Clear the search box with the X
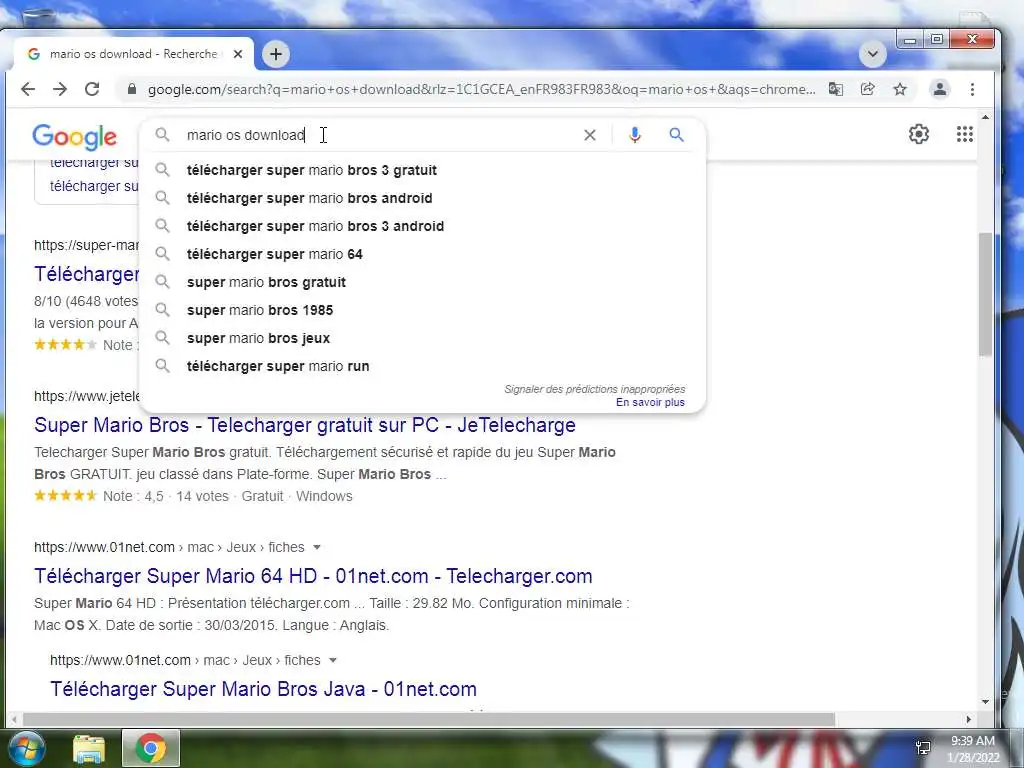 point(590,135)
